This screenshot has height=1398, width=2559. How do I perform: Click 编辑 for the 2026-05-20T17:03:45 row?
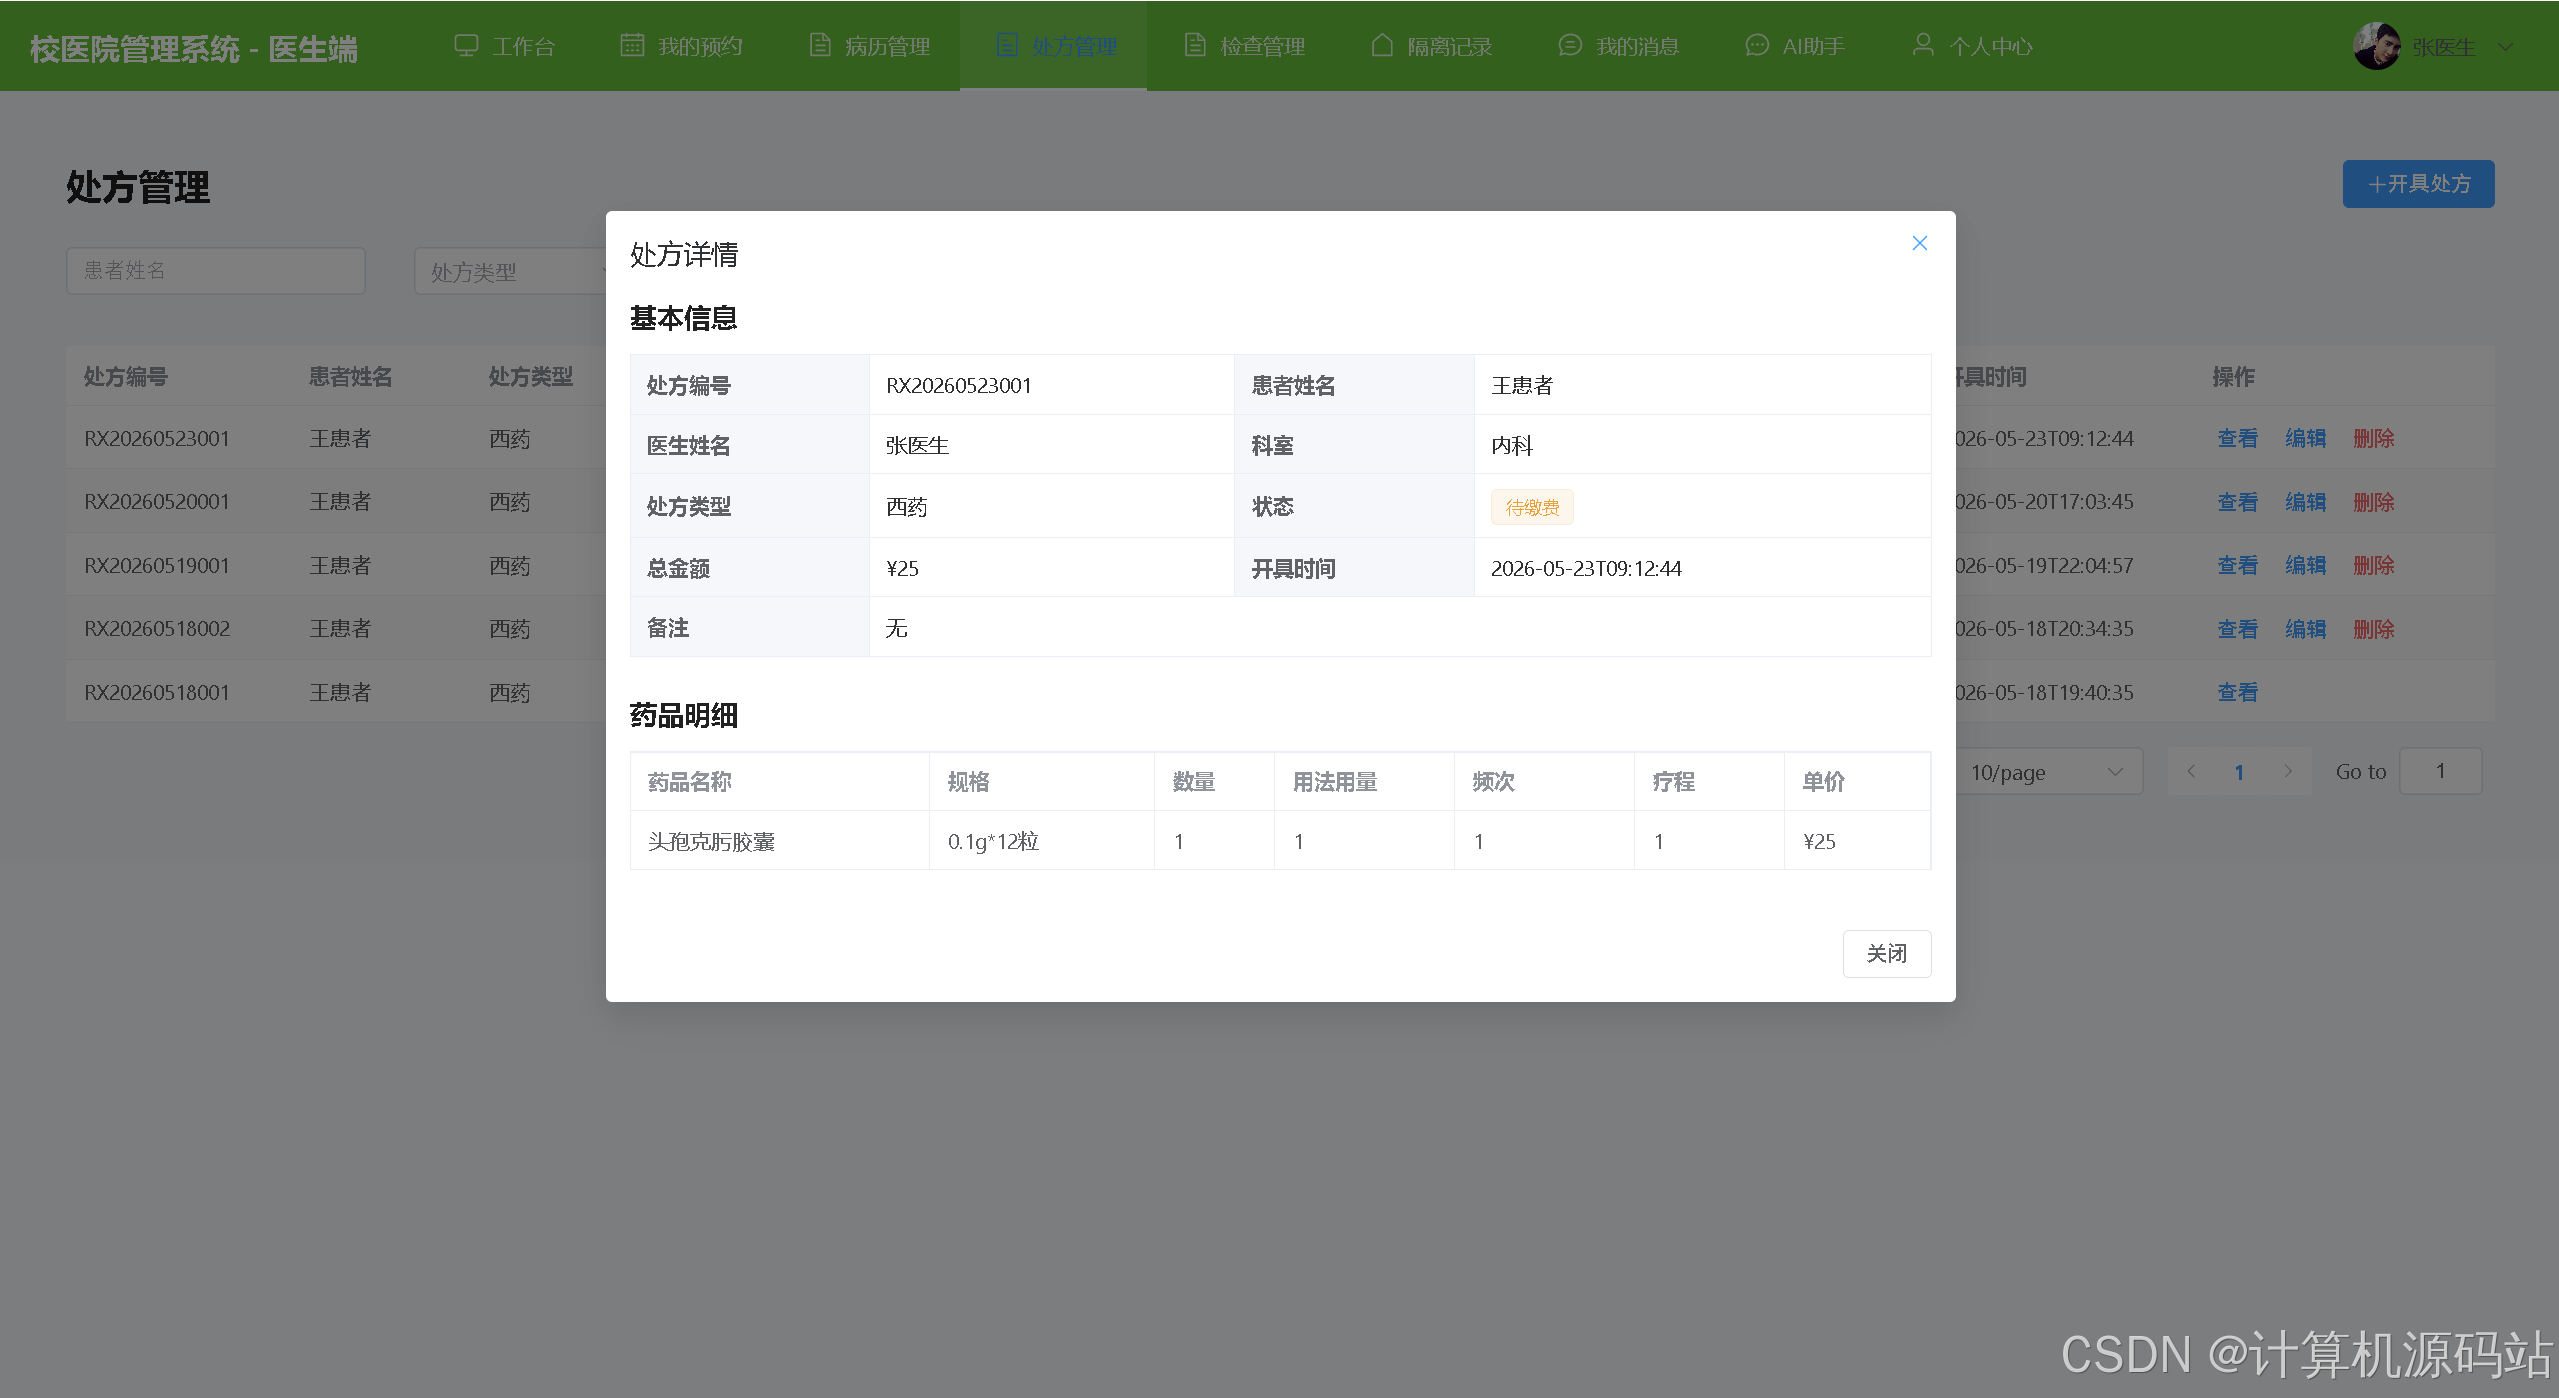click(x=2305, y=502)
